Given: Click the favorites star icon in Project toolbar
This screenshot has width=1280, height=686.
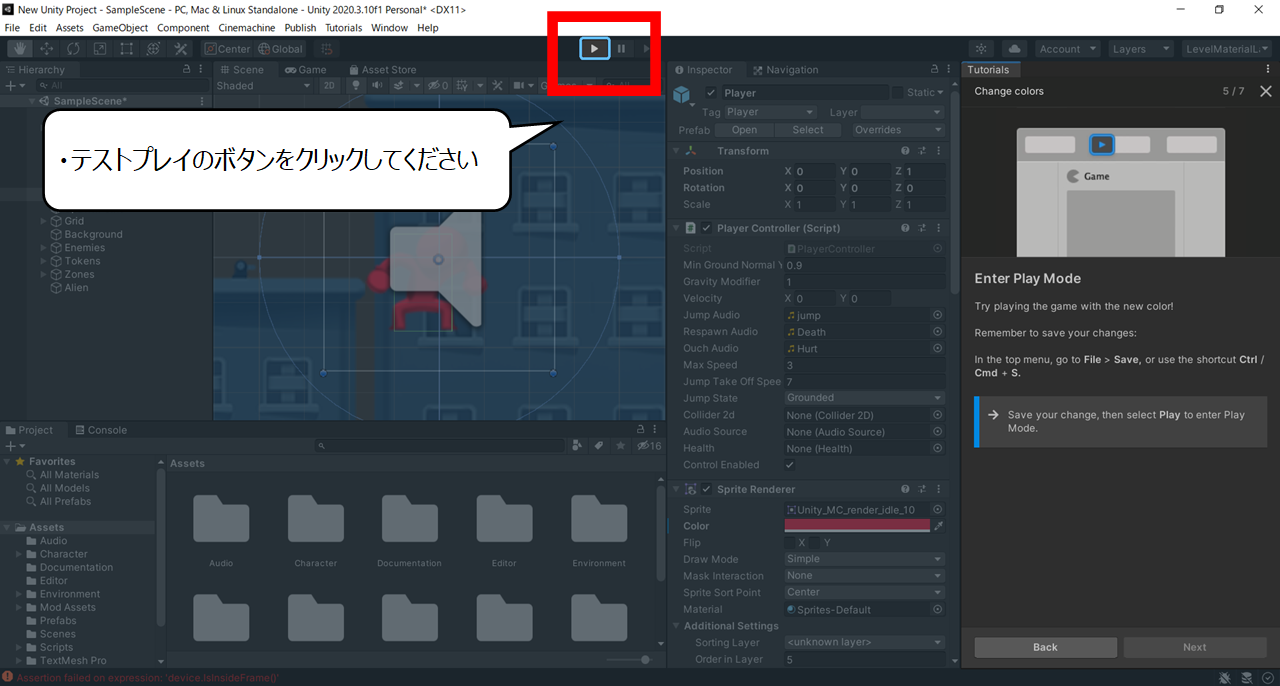Looking at the screenshot, I should tap(620, 445).
